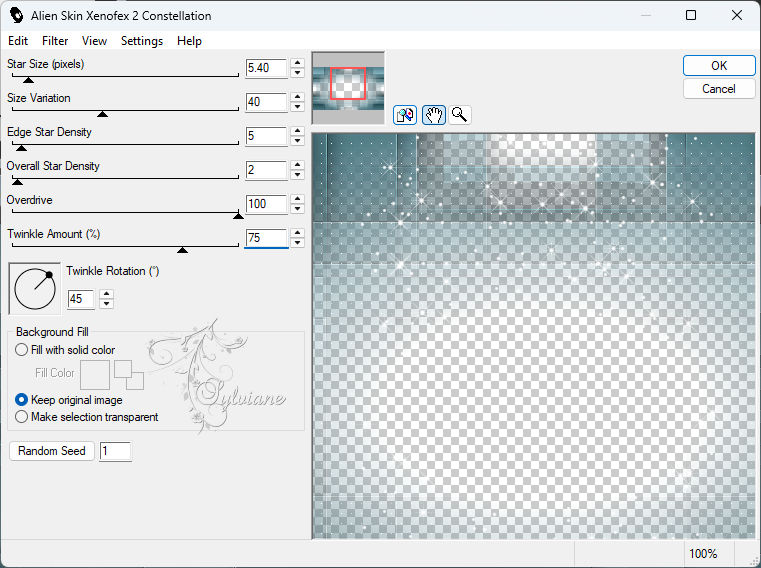Decrease Edge Star Density value
Viewport: 761px width, 568px height.
[298, 141]
